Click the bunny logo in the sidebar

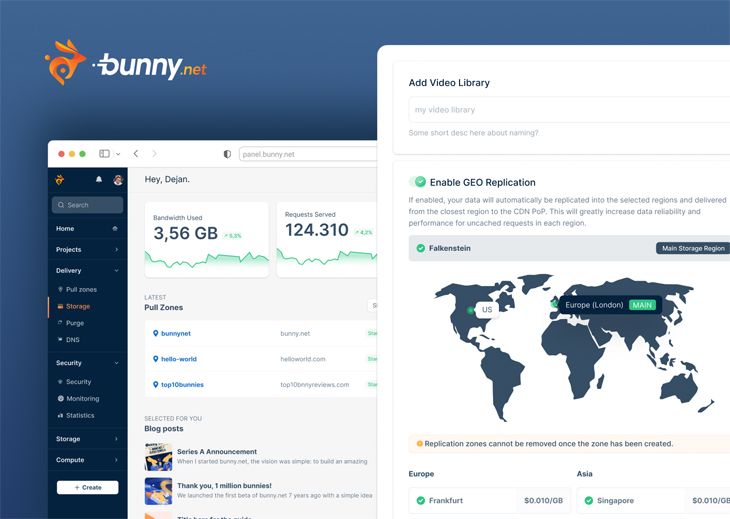point(60,180)
